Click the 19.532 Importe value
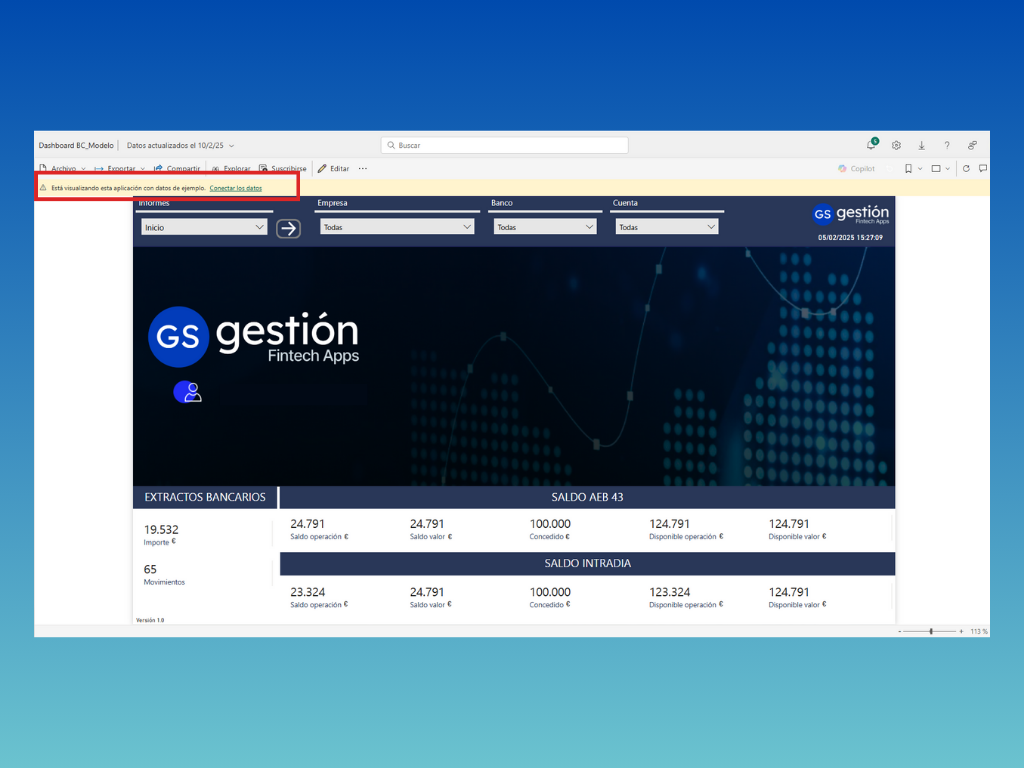1024x768 pixels. click(x=161, y=530)
